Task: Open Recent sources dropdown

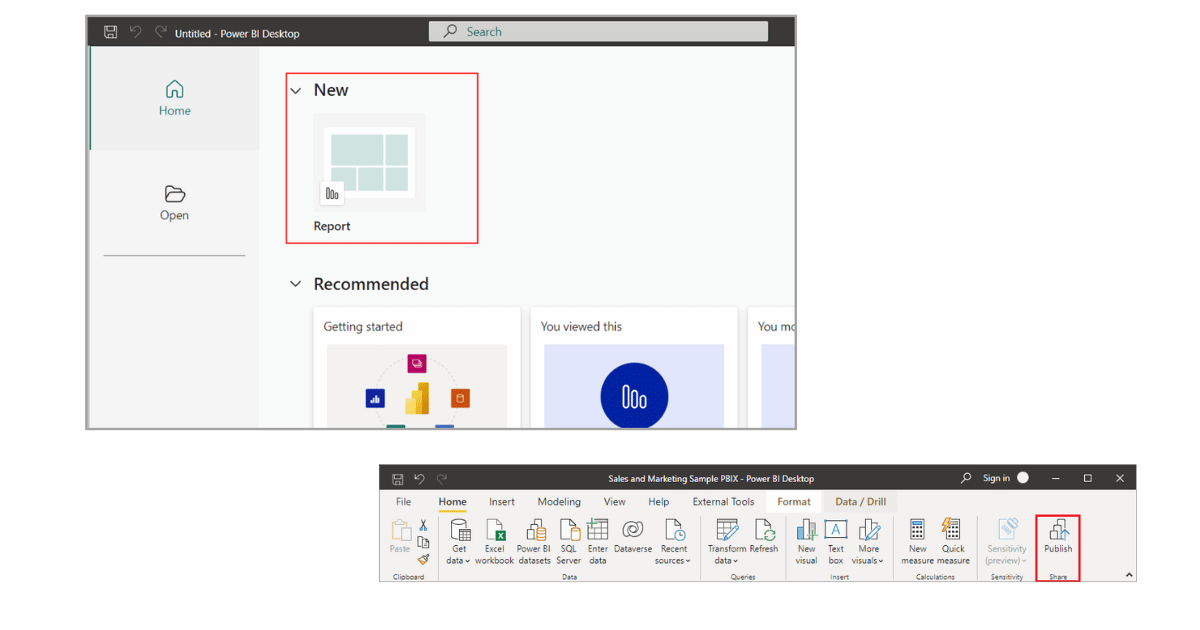Action: (x=674, y=542)
